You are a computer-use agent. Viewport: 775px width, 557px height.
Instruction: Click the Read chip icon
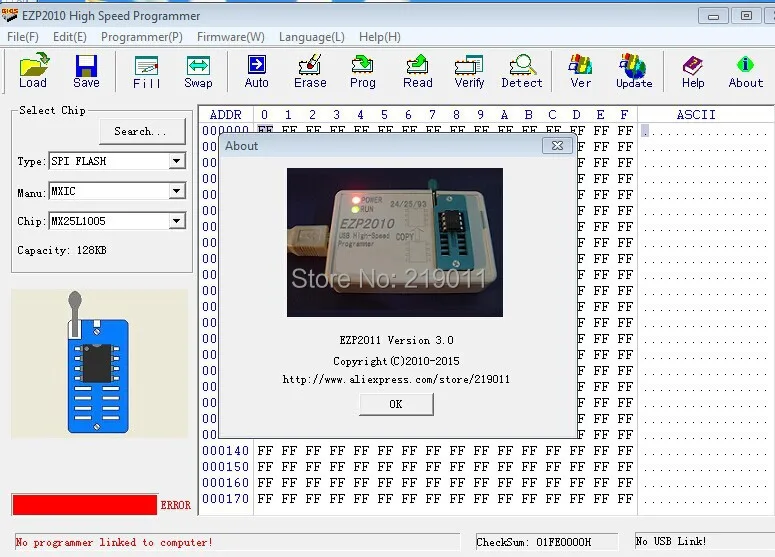[x=418, y=71]
